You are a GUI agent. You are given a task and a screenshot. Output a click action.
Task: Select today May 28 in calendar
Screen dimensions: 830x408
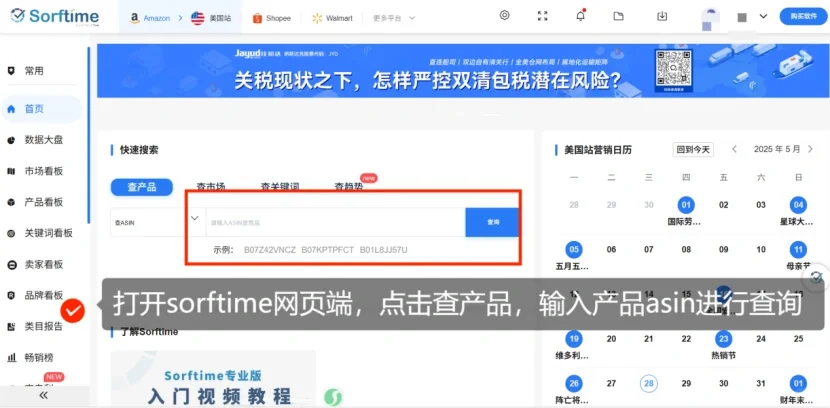click(x=648, y=383)
